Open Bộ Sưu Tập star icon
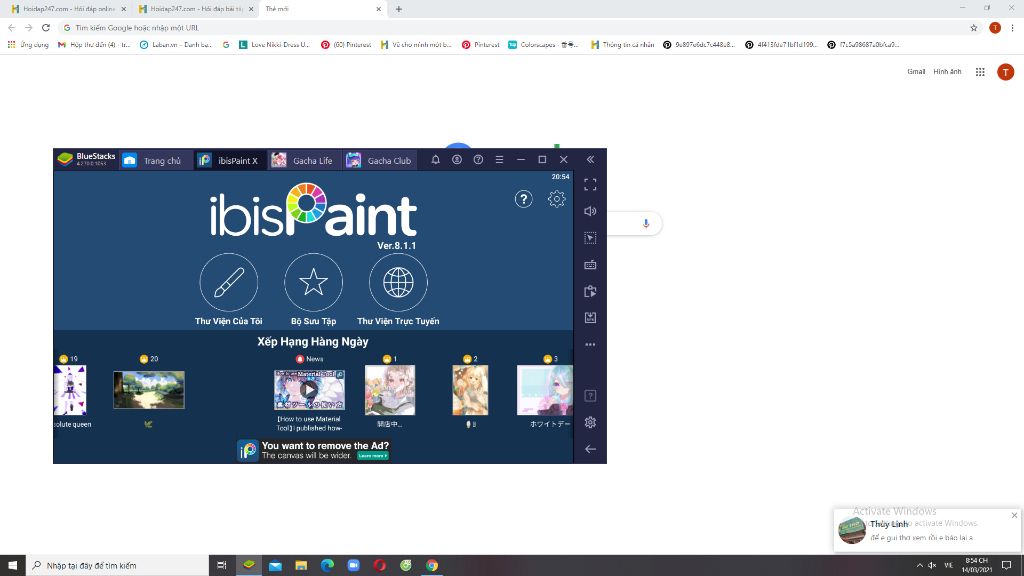 point(313,282)
